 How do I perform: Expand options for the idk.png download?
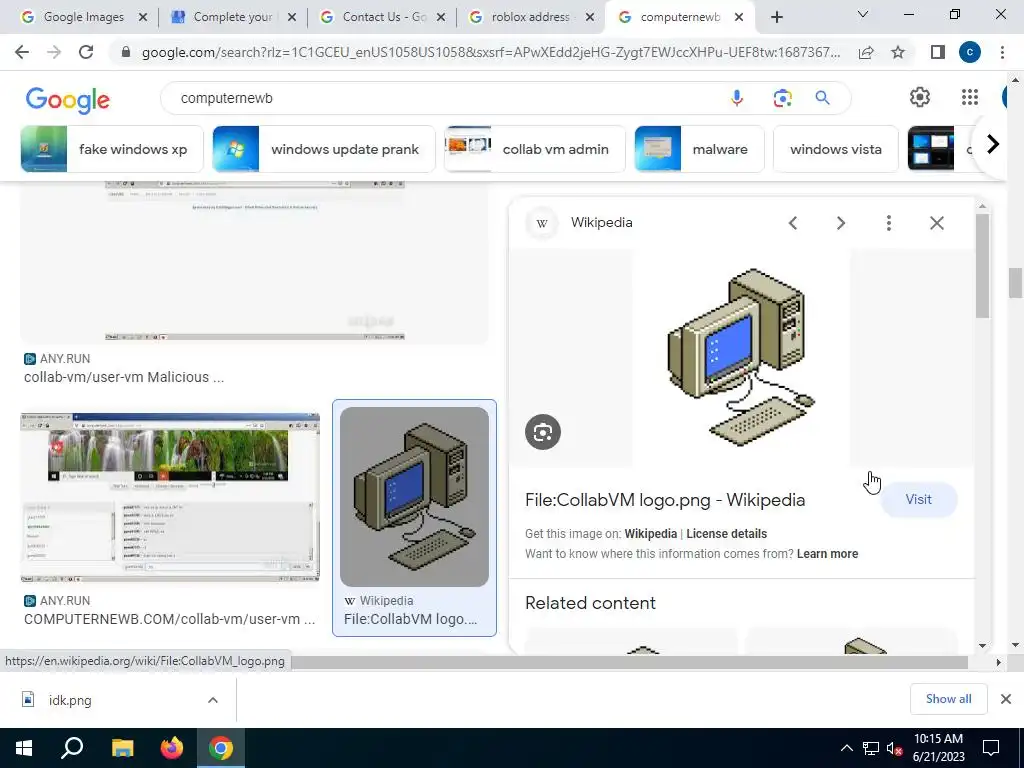click(x=213, y=700)
